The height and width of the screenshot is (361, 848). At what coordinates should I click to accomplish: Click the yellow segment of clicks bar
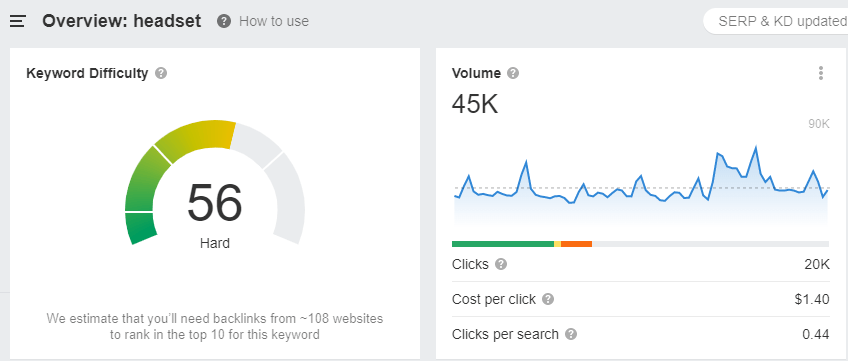point(558,244)
